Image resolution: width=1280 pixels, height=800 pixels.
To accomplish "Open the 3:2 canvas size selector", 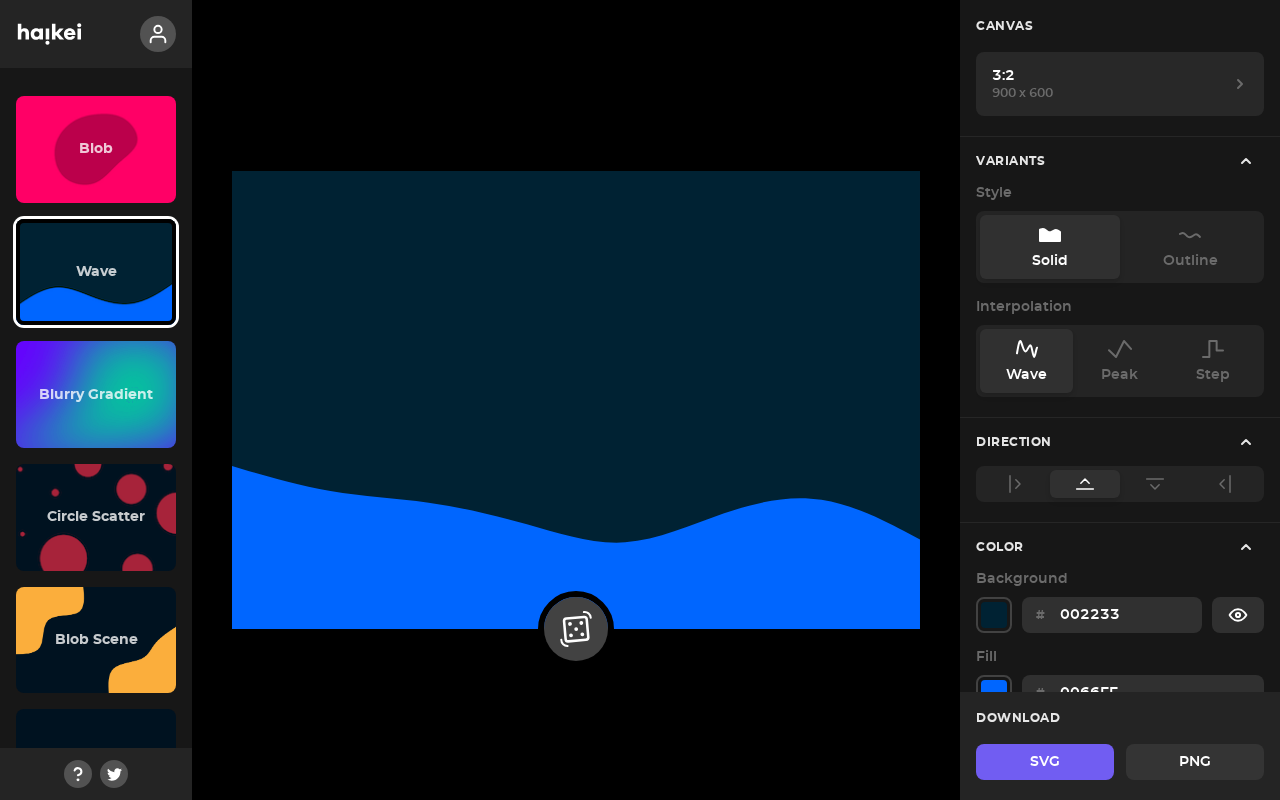I will click(1120, 84).
